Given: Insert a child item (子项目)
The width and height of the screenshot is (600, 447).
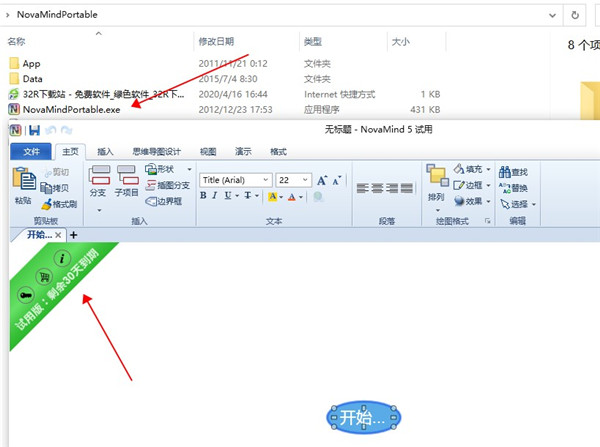Looking at the screenshot, I should (128, 181).
